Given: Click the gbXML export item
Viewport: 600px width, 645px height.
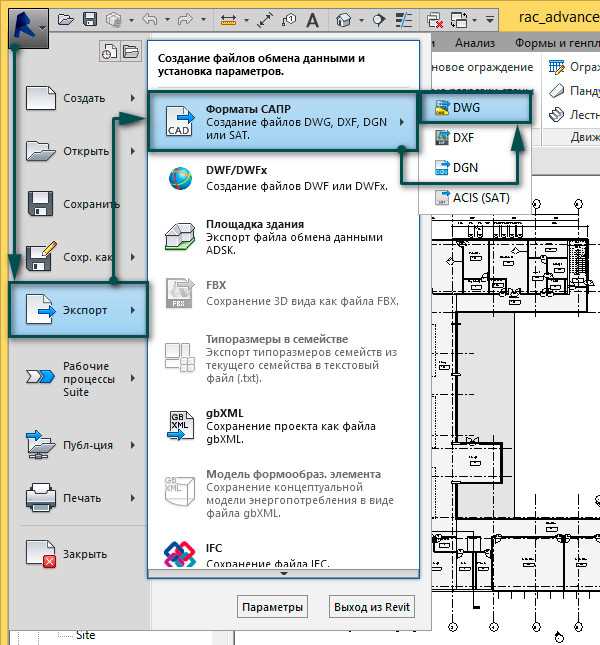Looking at the screenshot, I should point(284,426).
